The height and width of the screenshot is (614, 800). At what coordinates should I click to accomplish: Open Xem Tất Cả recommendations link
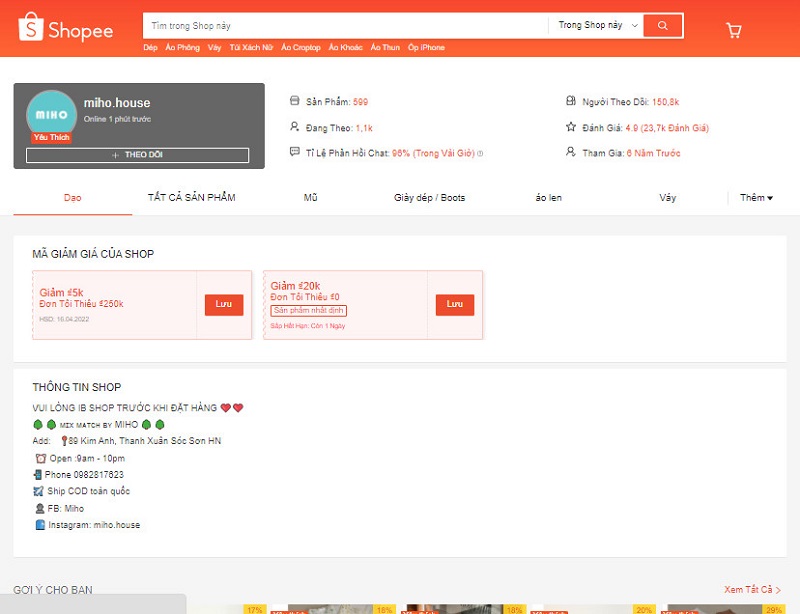[x=752, y=590]
